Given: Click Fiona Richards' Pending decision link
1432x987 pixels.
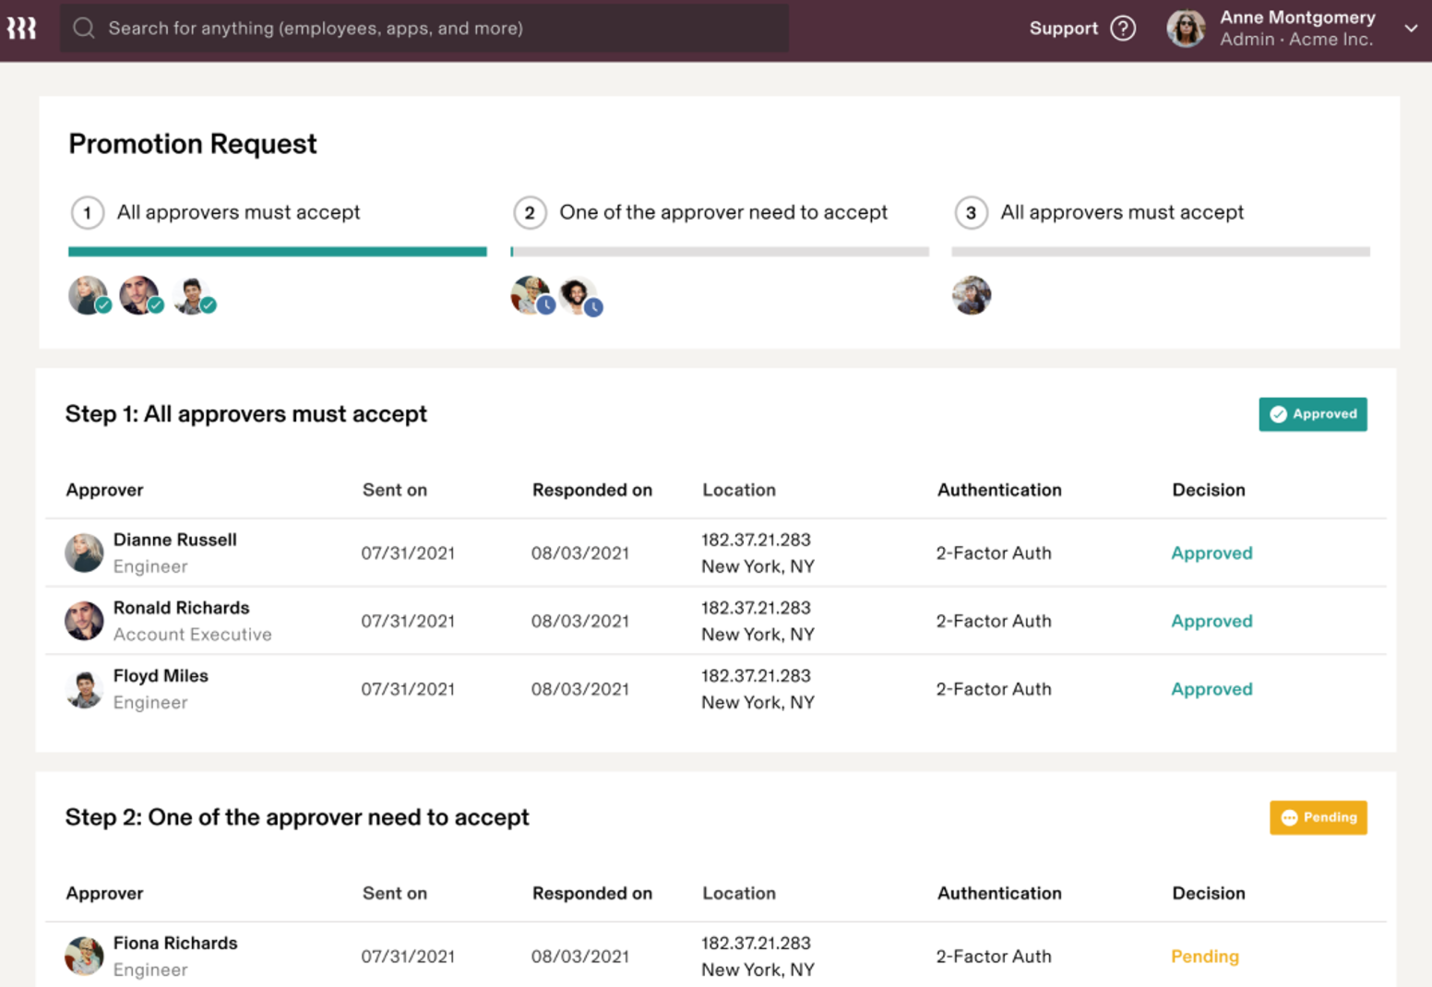Looking at the screenshot, I should [x=1204, y=956].
